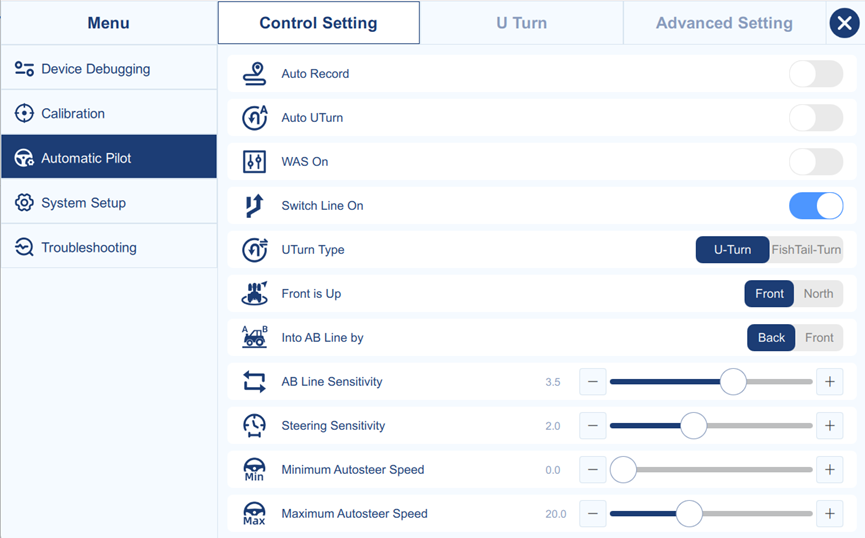865x538 pixels.
Task: Select Front for Into AB Line by
Action: pyautogui.click(x=819, y=337)
